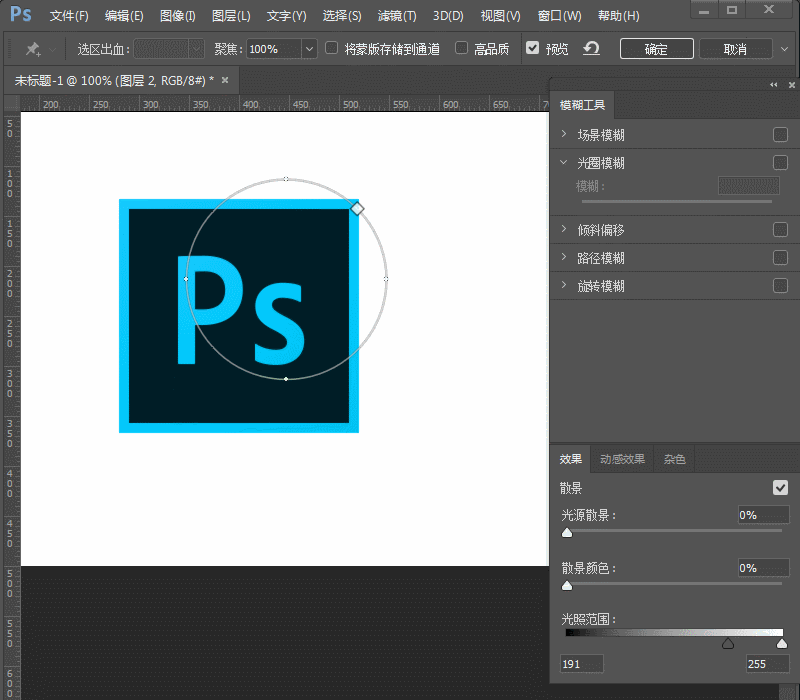This screenshot has height=700, width=800.
Task: Expand the 旋转模糊 section
Action: coord(563,285)
